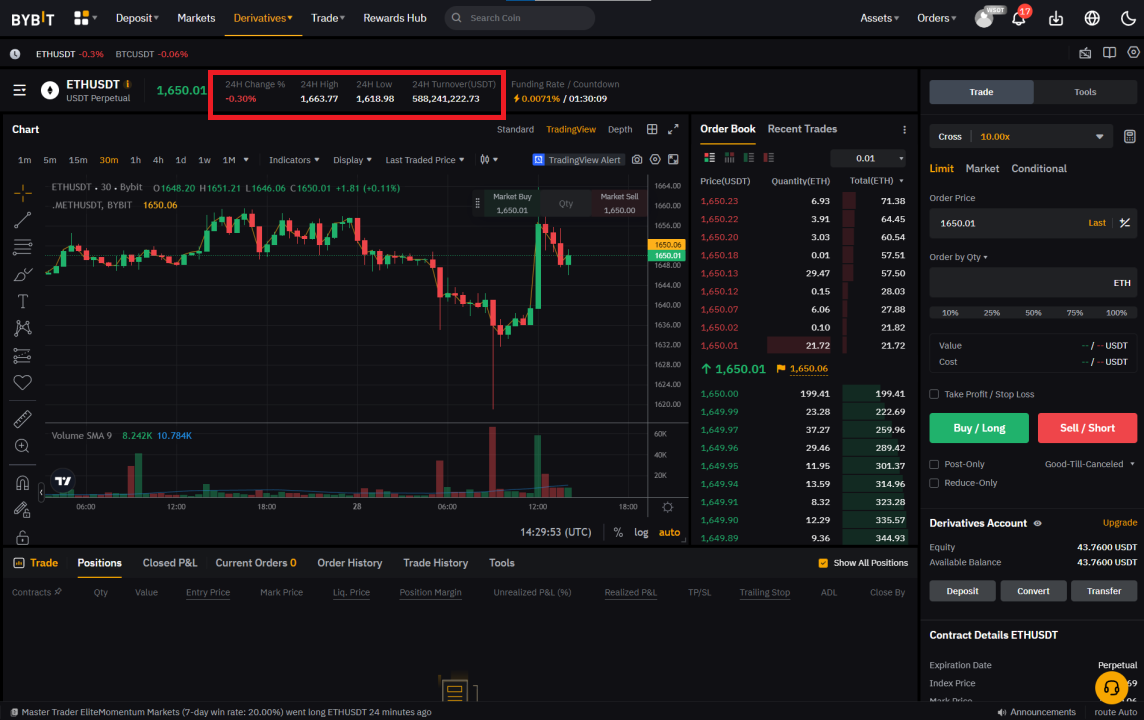Toggle log scale on chart

tap(641, 533)
